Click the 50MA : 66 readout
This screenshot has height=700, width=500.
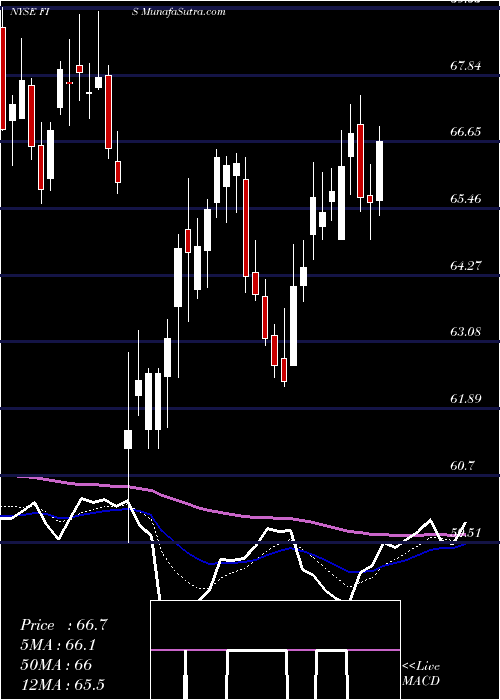56,665
